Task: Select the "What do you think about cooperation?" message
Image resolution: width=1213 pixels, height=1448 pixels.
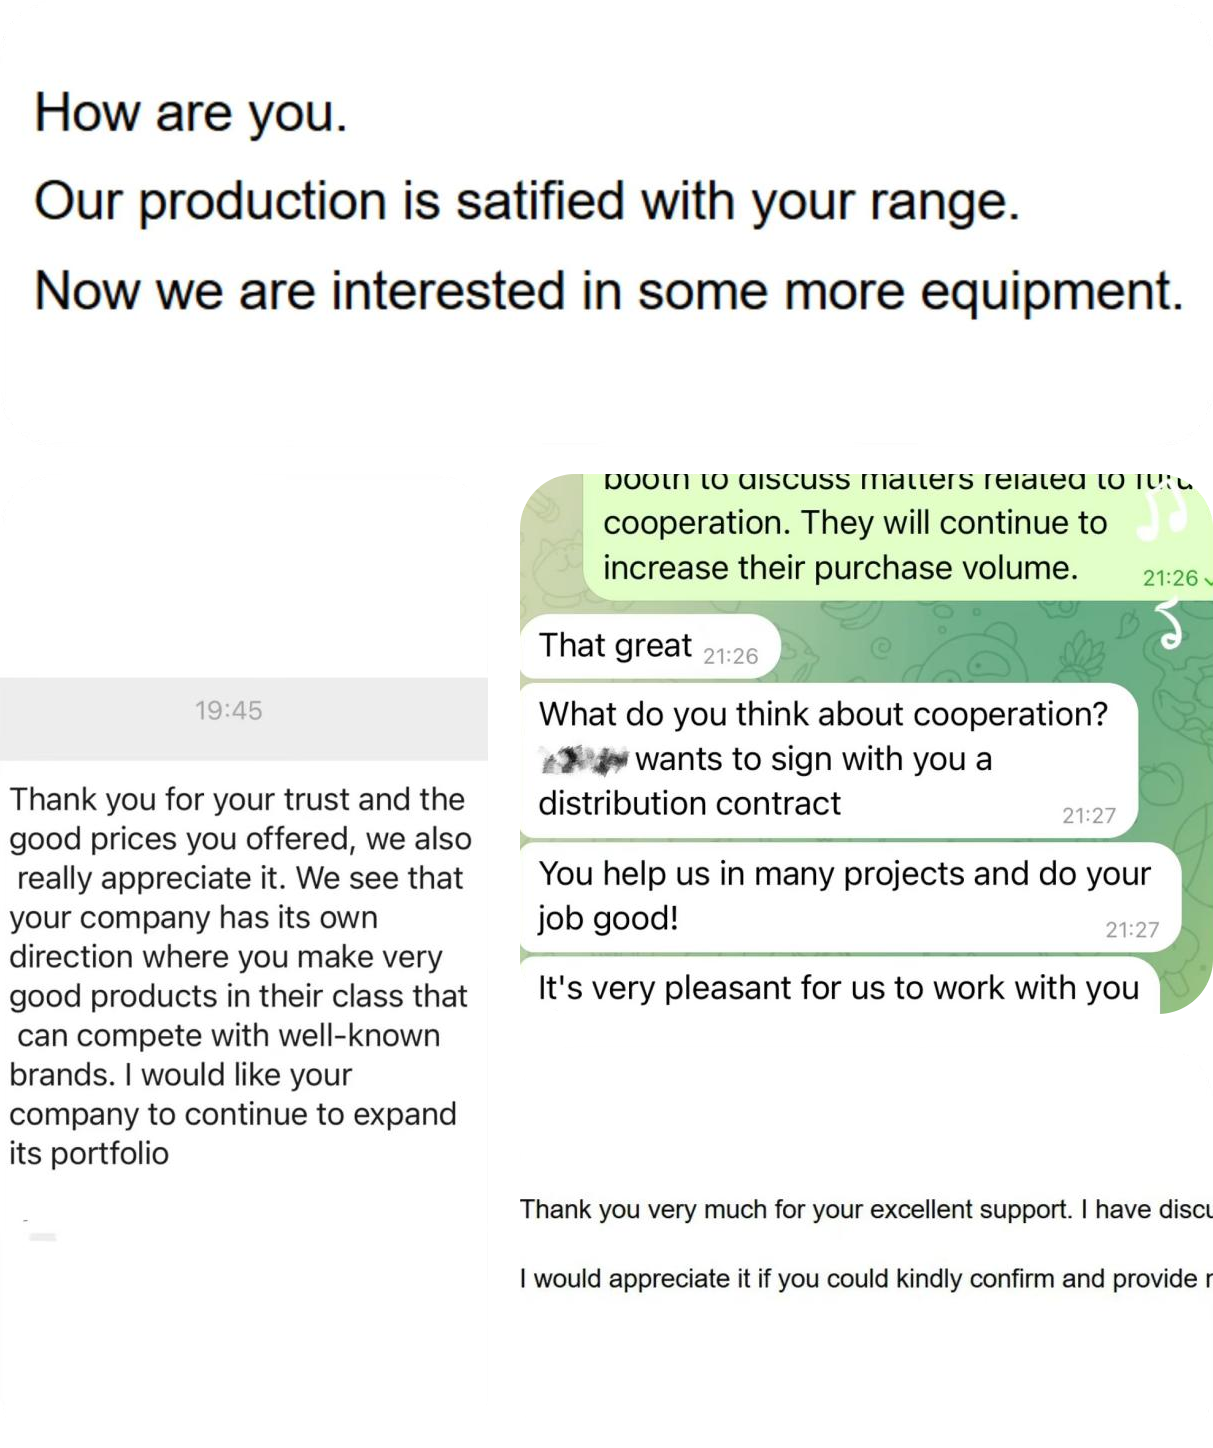Action: coord(823,714)
